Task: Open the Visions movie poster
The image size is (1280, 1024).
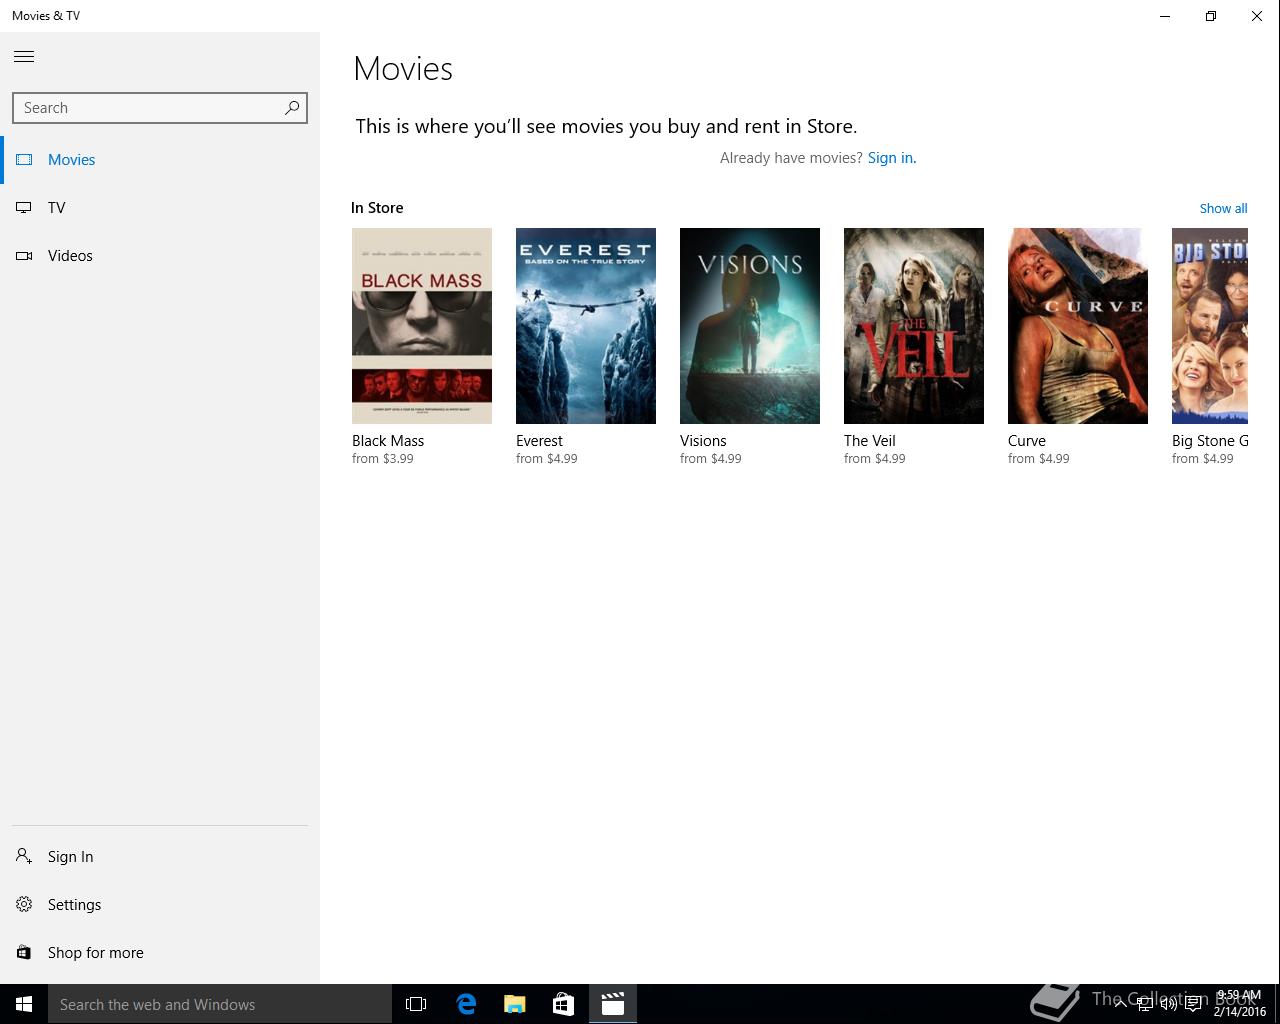Action: 750,326
